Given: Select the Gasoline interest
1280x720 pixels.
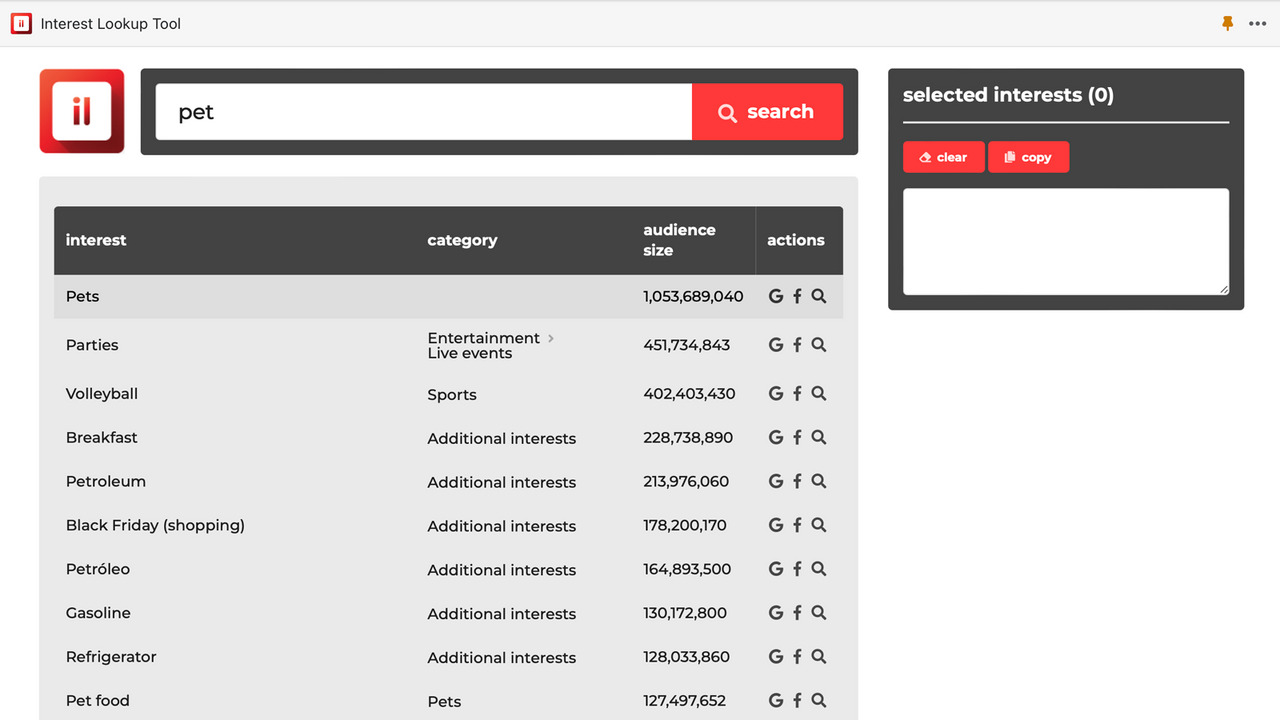Looking at the screenshot, I should point(98,614).
